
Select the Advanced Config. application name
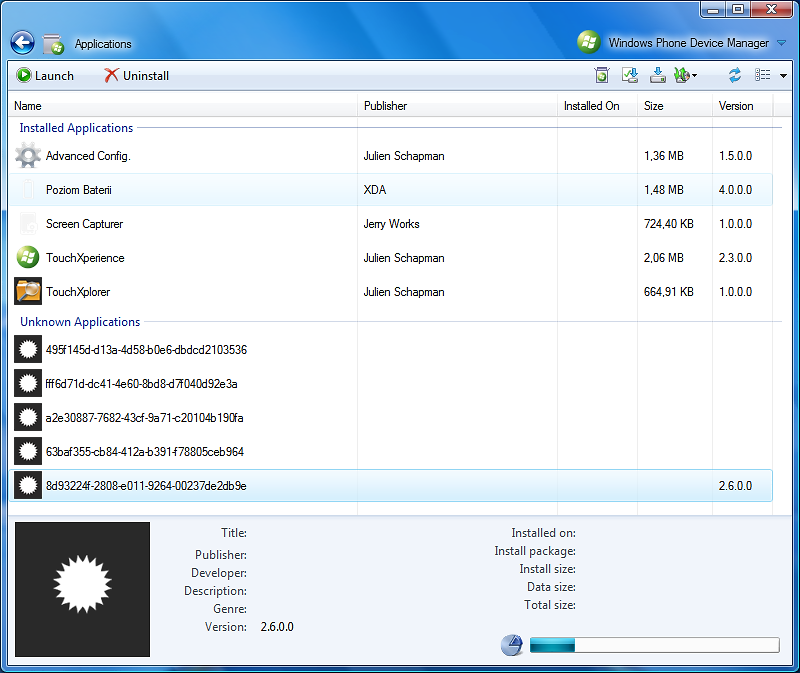point(88,156)
